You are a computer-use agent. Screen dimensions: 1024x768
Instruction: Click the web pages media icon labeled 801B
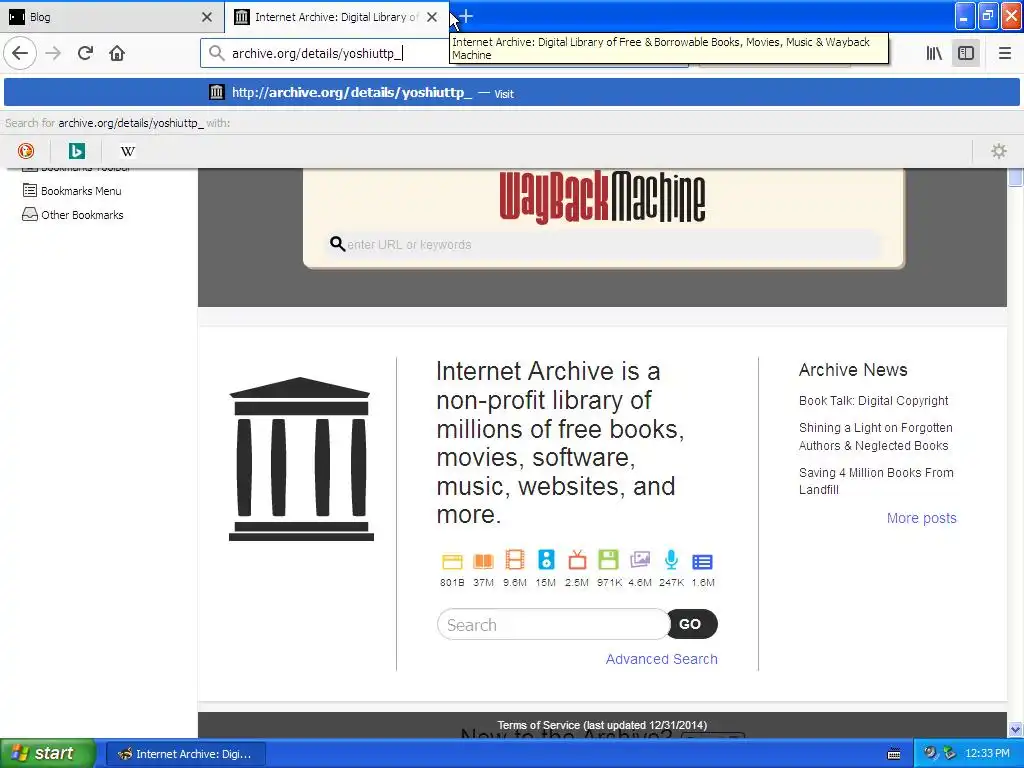pyautogui.click(x=452, y=562)
